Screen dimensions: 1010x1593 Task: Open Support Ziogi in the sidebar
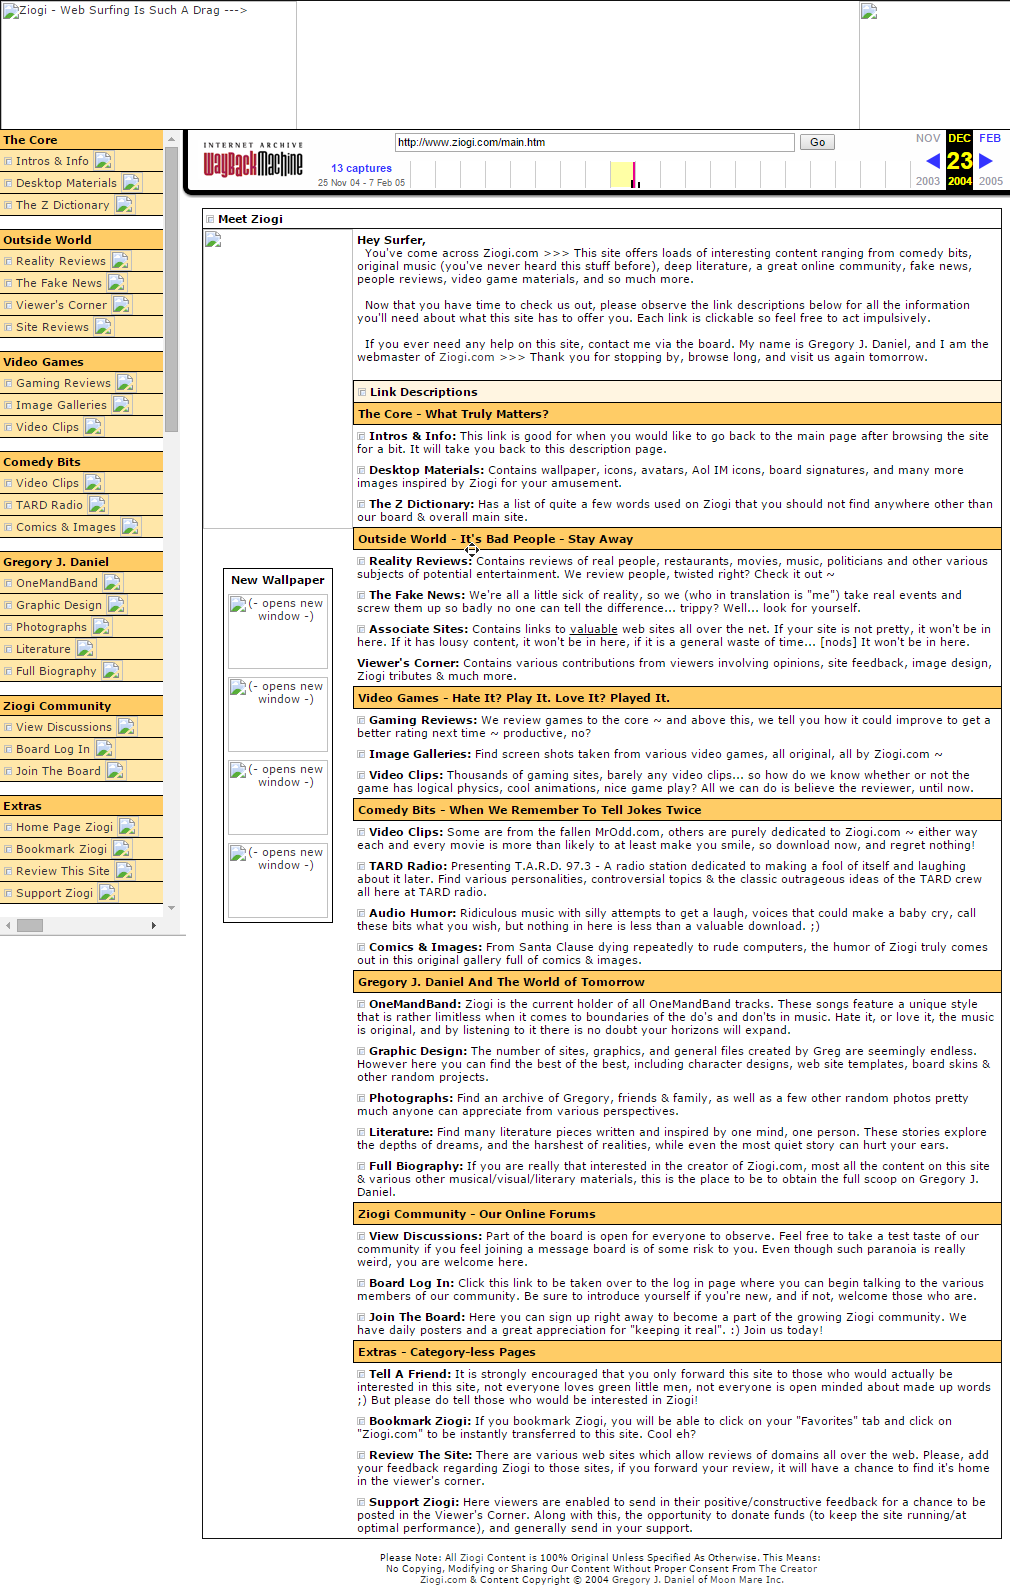pos(54,893)
